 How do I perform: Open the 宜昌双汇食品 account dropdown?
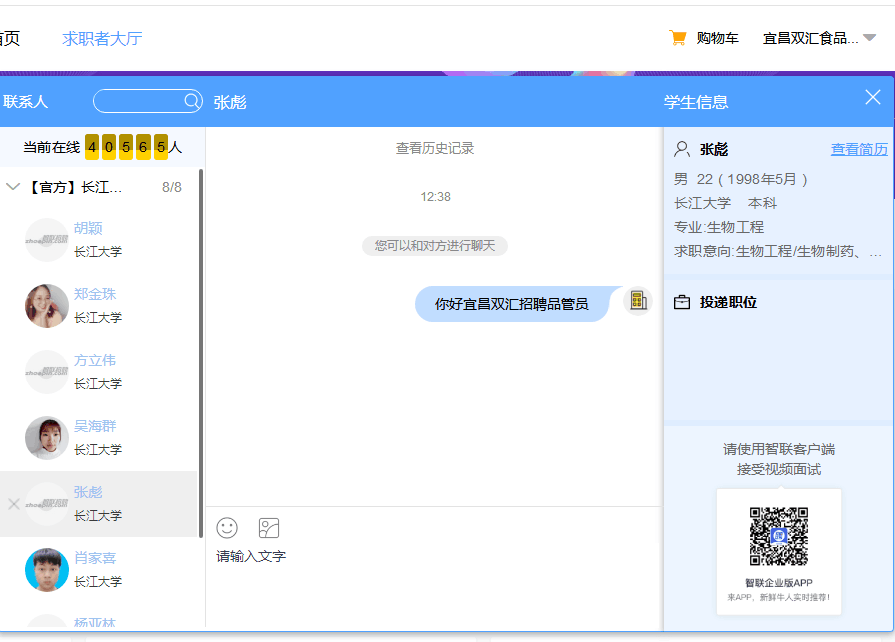[869, 38]
